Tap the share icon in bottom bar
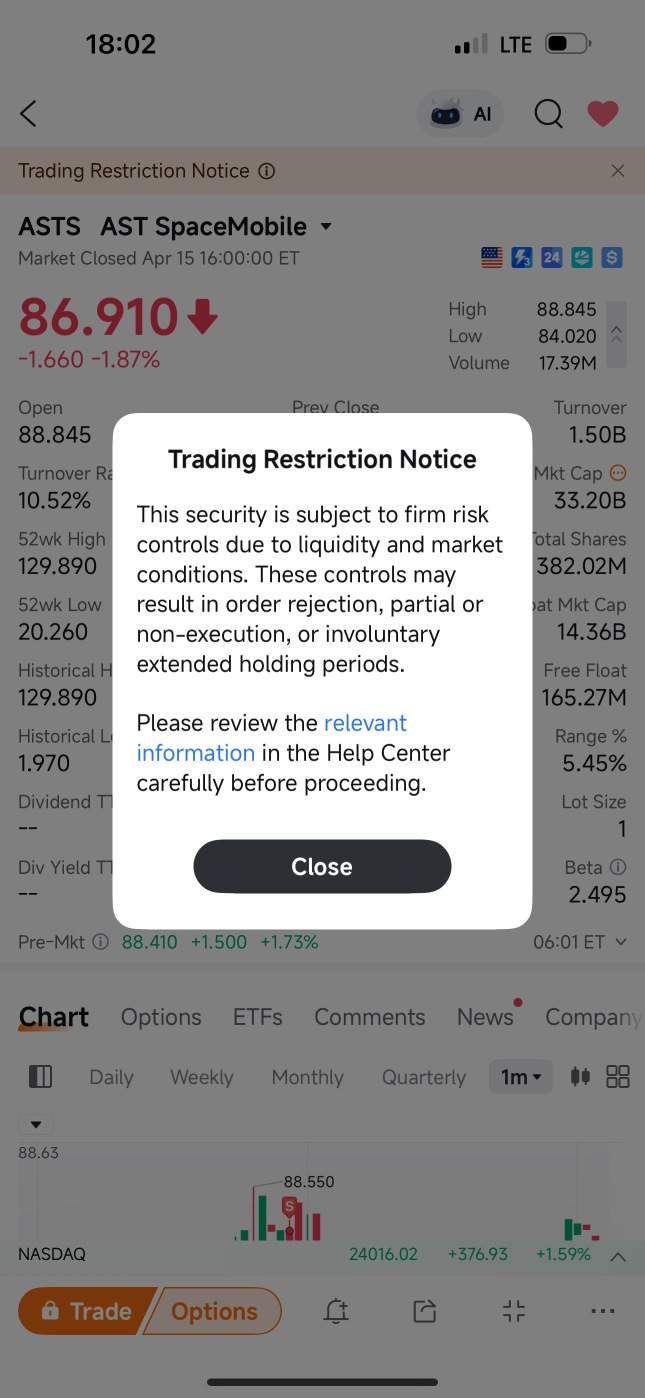Viewport: 645px width, 1398px height. pos(425,1311)
